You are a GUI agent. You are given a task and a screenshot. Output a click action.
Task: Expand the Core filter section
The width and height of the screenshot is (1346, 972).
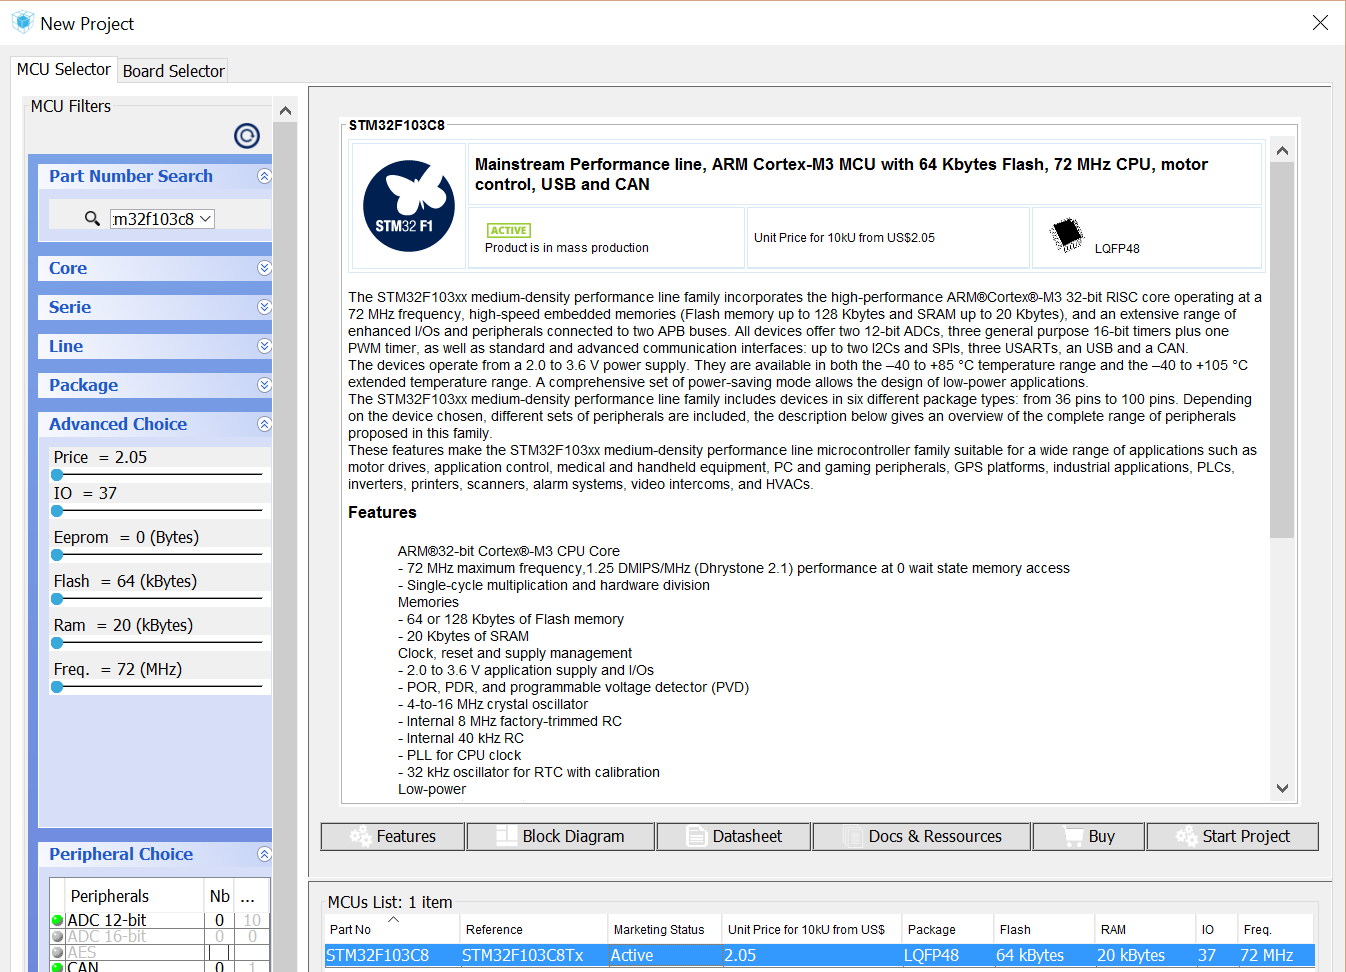(264, 268)
